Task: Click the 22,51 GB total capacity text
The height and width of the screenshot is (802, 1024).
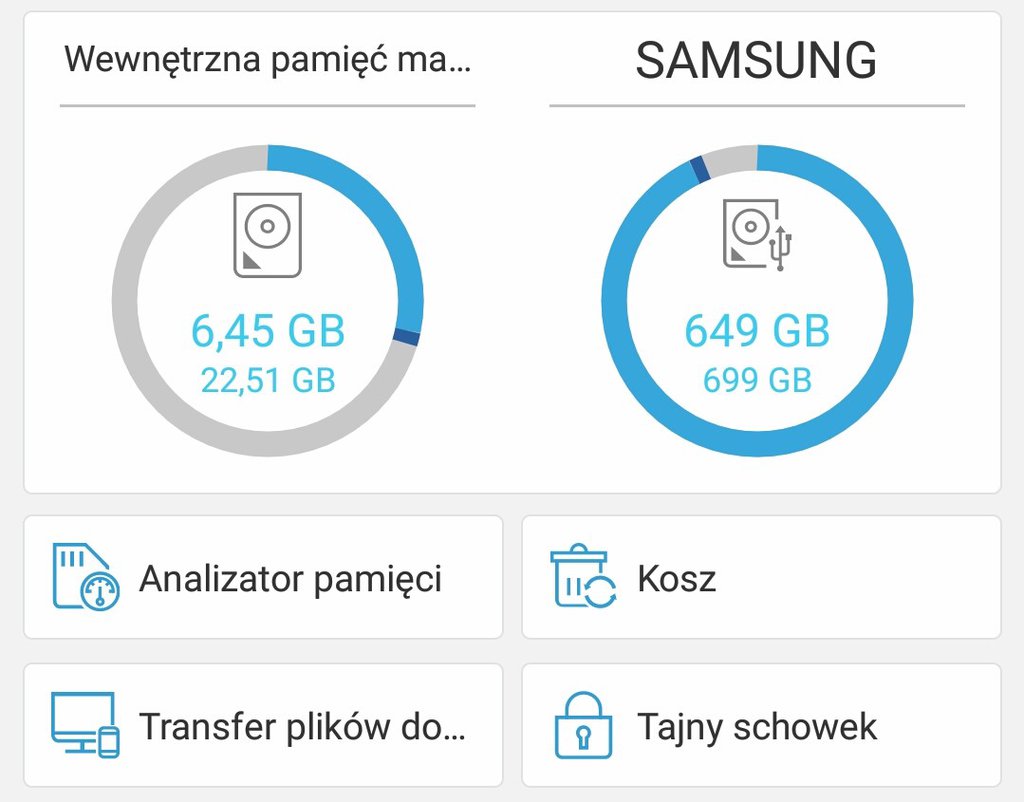Action: coord(268,380)
